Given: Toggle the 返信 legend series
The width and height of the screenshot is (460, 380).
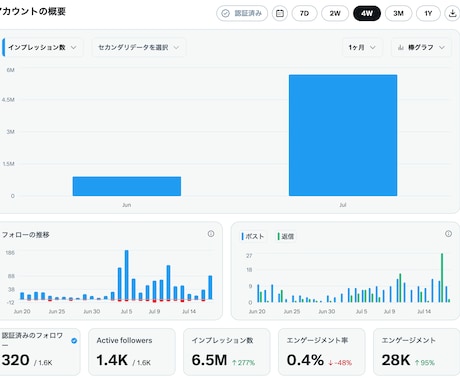Looking at the screenshot, I should click(286, 236).
